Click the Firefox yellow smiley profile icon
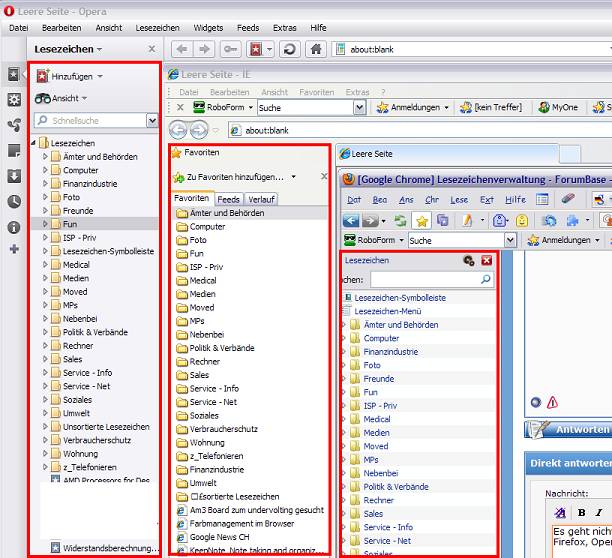 tap(522, 221)
